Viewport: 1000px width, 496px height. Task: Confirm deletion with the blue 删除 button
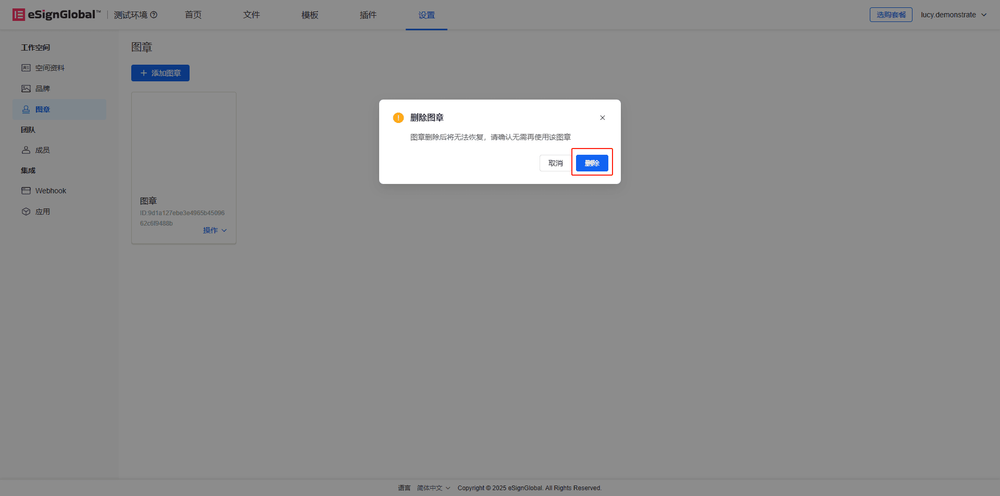592,163
